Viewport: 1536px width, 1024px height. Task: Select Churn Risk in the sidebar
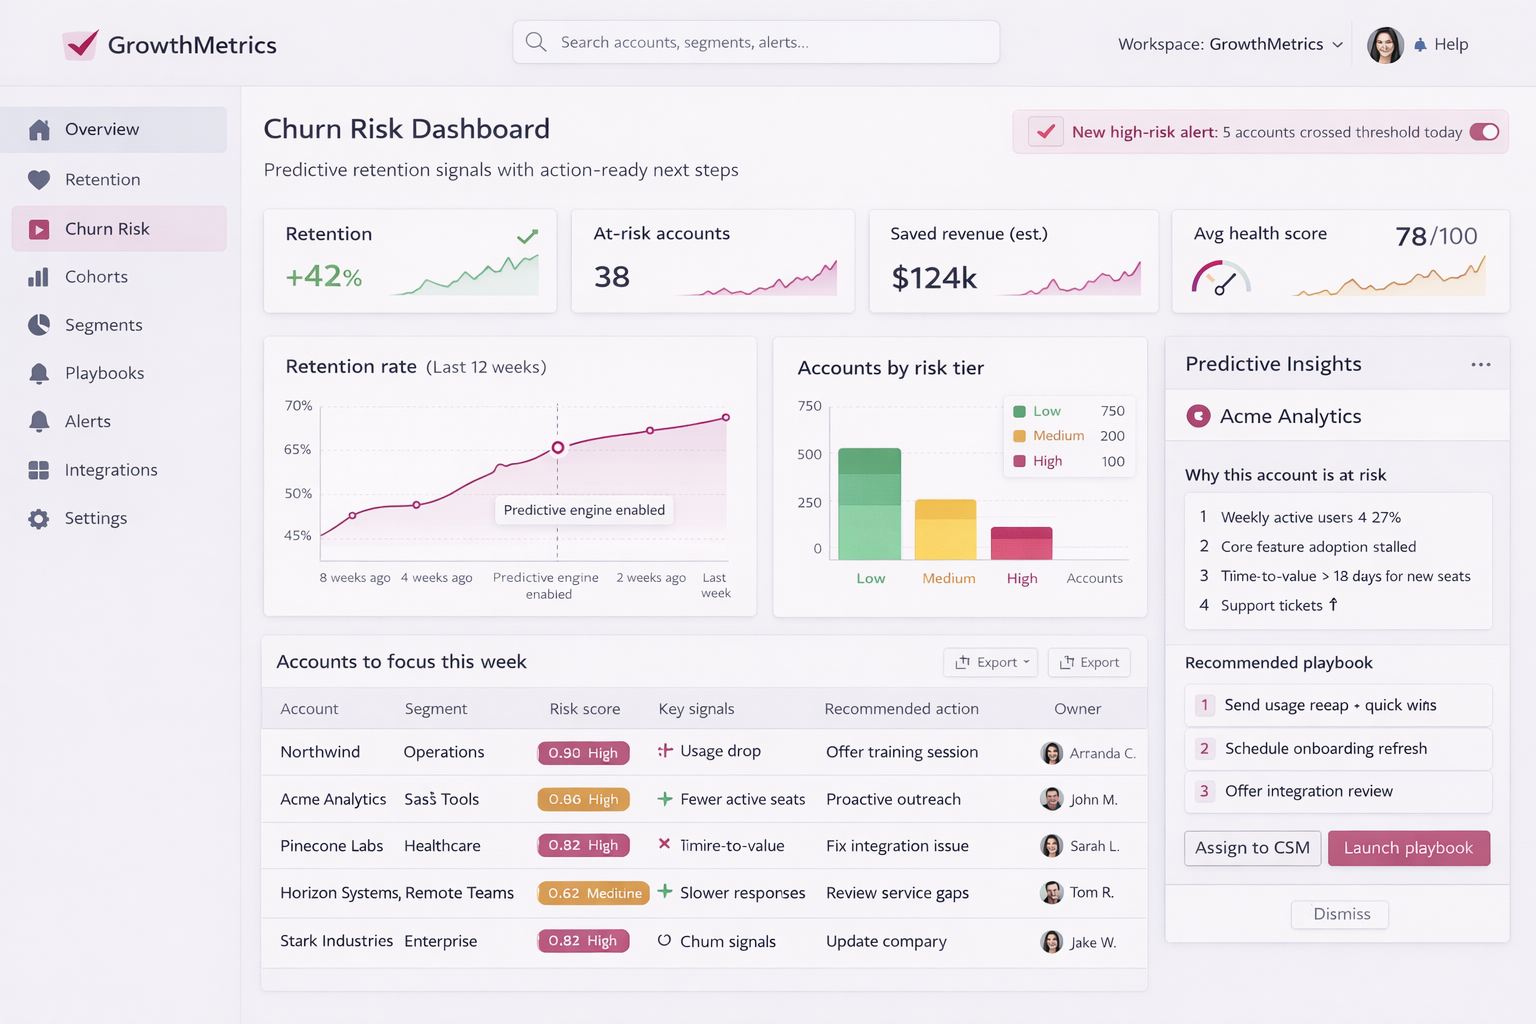click(x=106, y=228)
